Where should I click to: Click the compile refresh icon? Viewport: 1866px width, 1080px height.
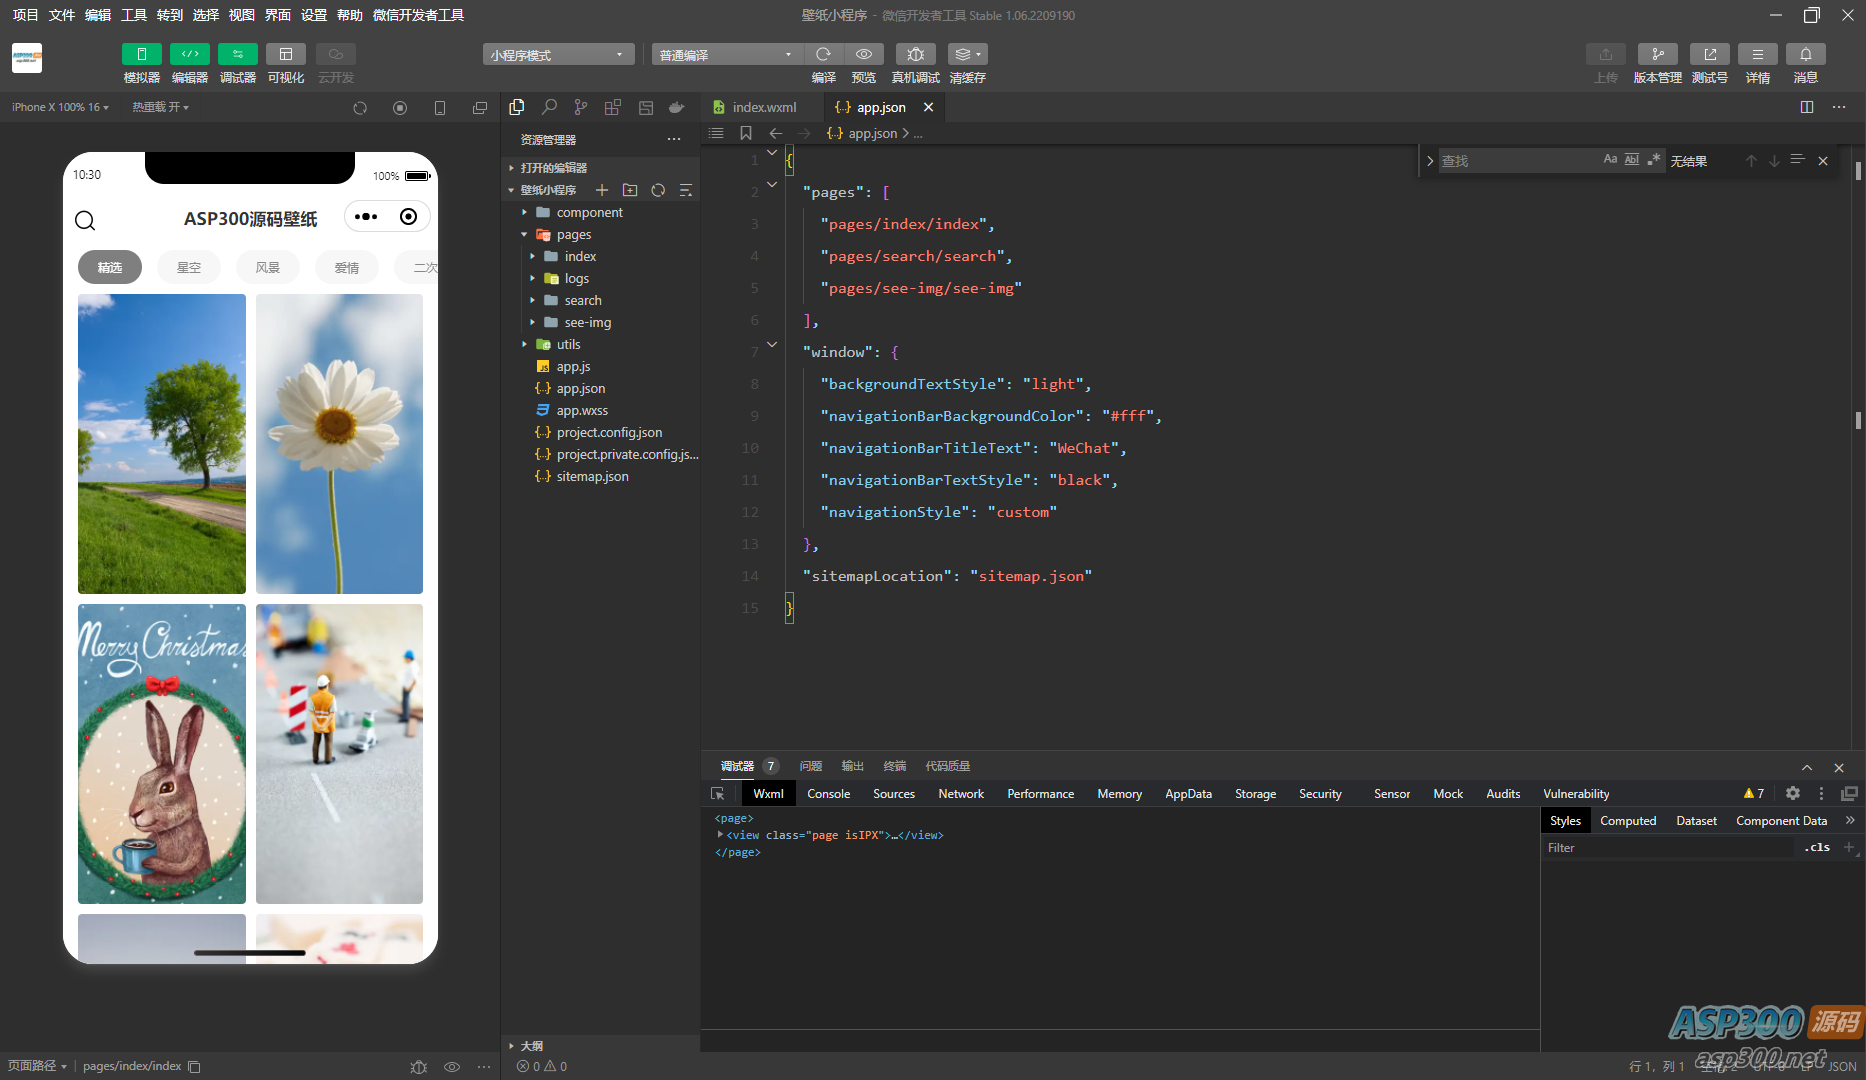(x=823, y=54)
